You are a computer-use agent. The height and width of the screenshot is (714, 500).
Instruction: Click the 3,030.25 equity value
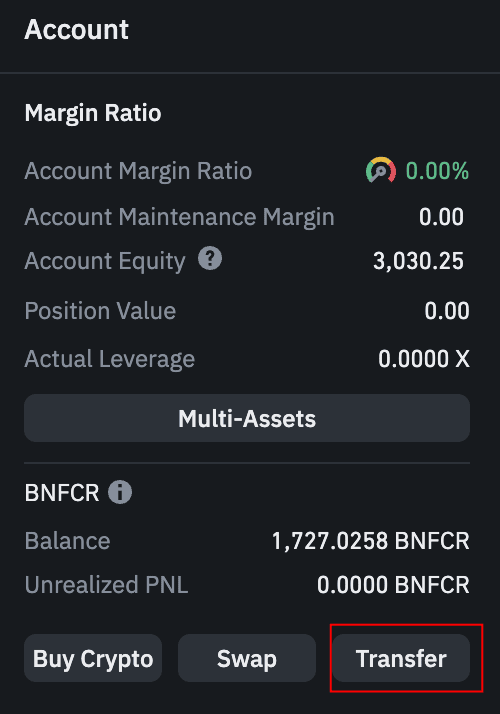pos(418,261)
